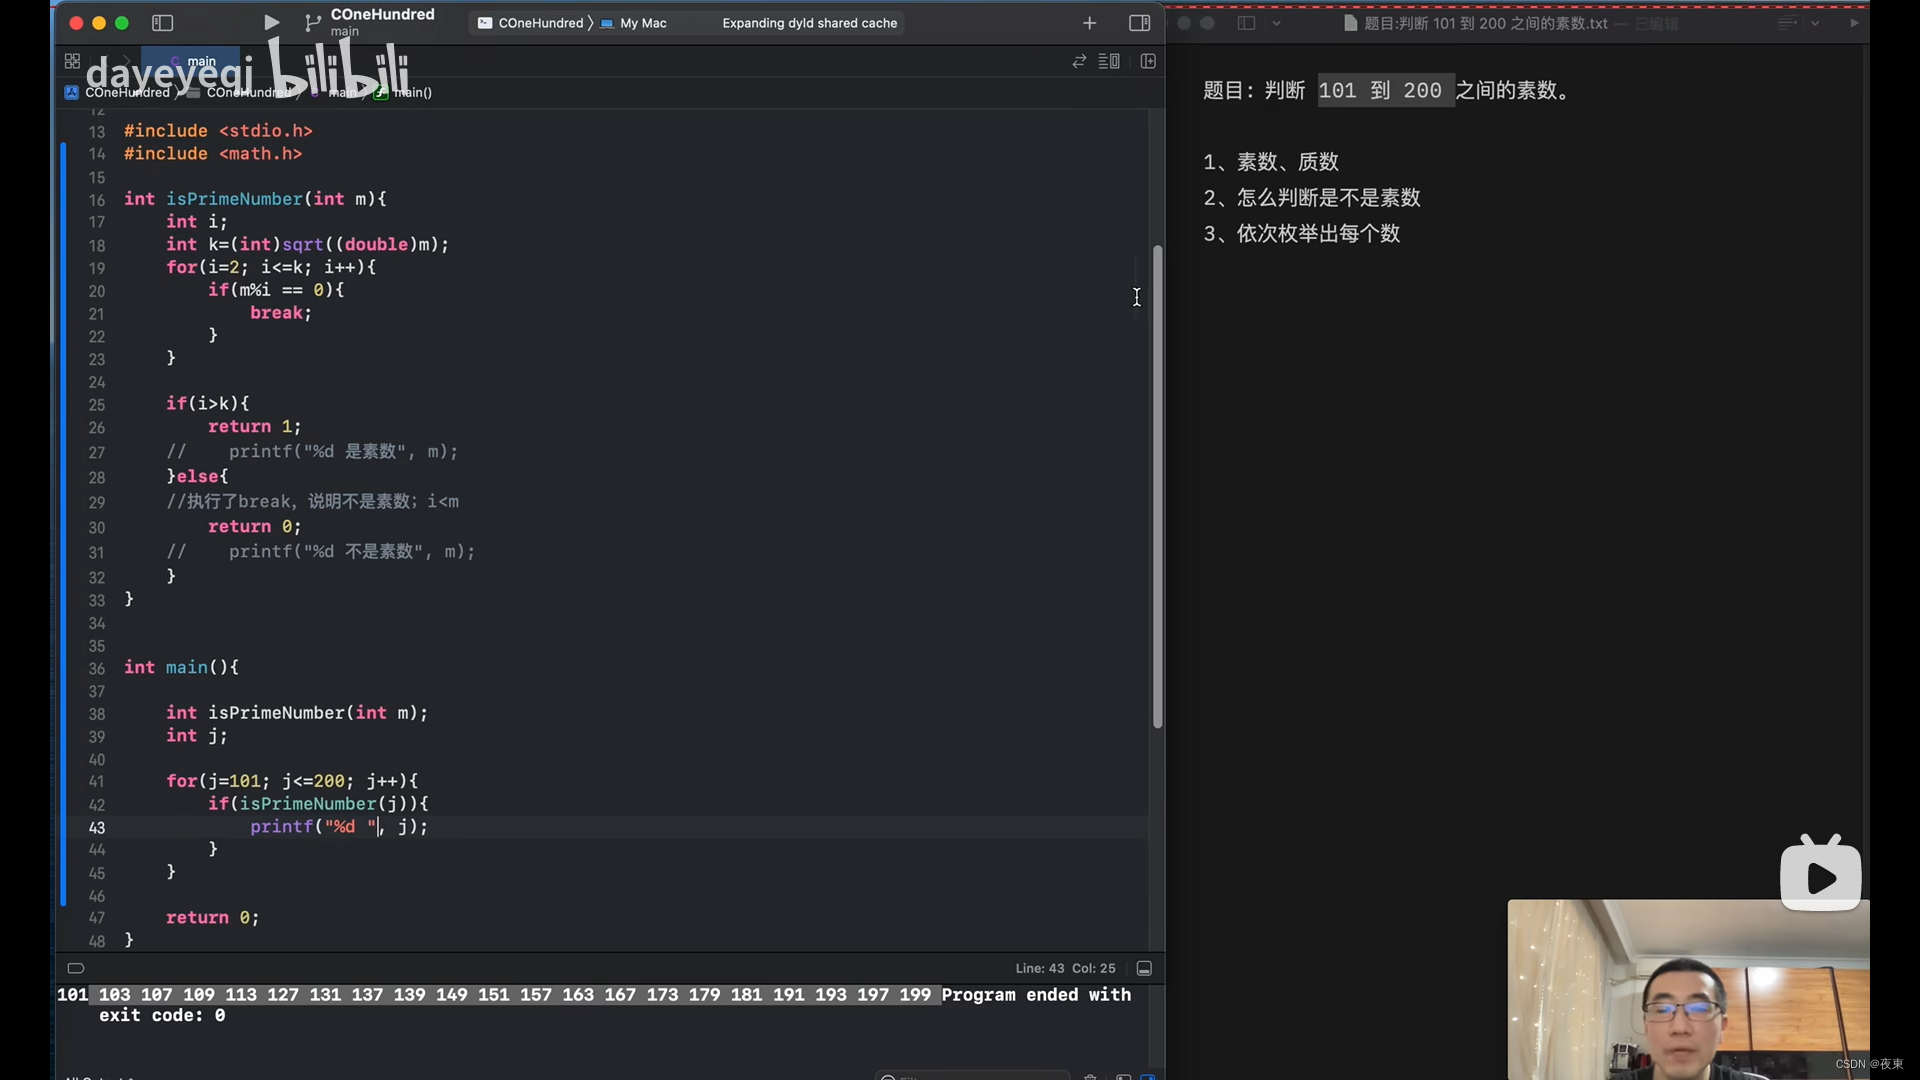Viewport: 1920px width, 1080px height.
Task: Toggle the Xcode navigator sidebar visibility
Action: (162, 22)
